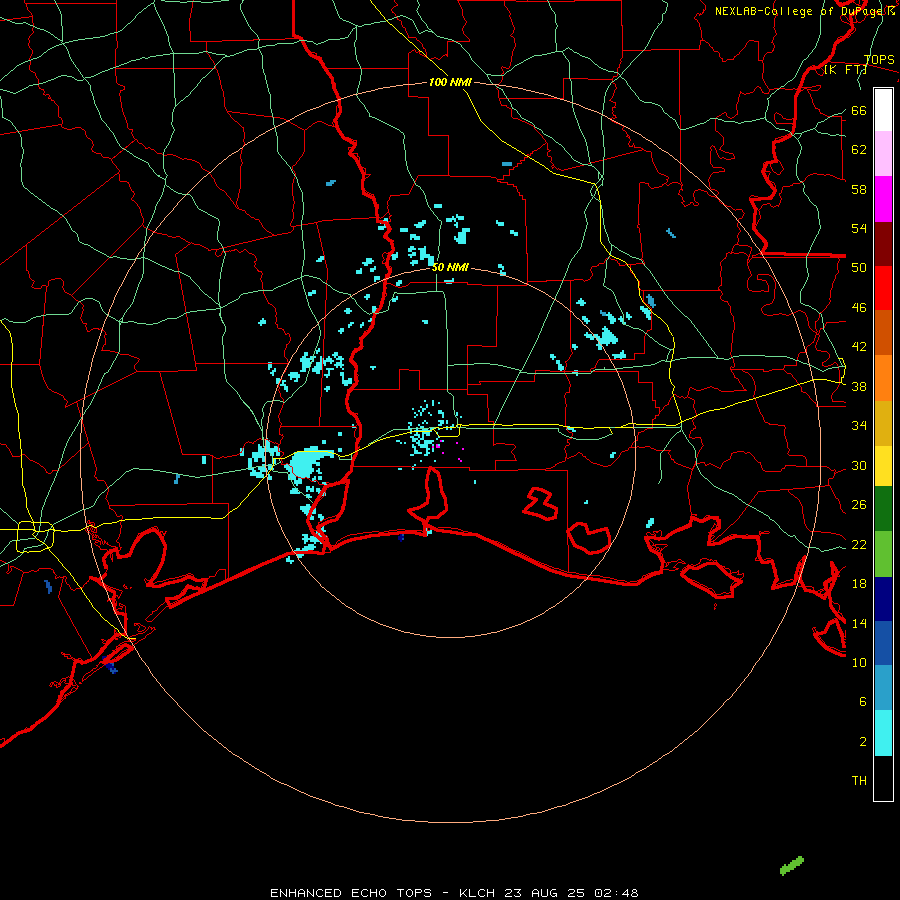Click the TOPS legend heading

(x=879, y=59)
